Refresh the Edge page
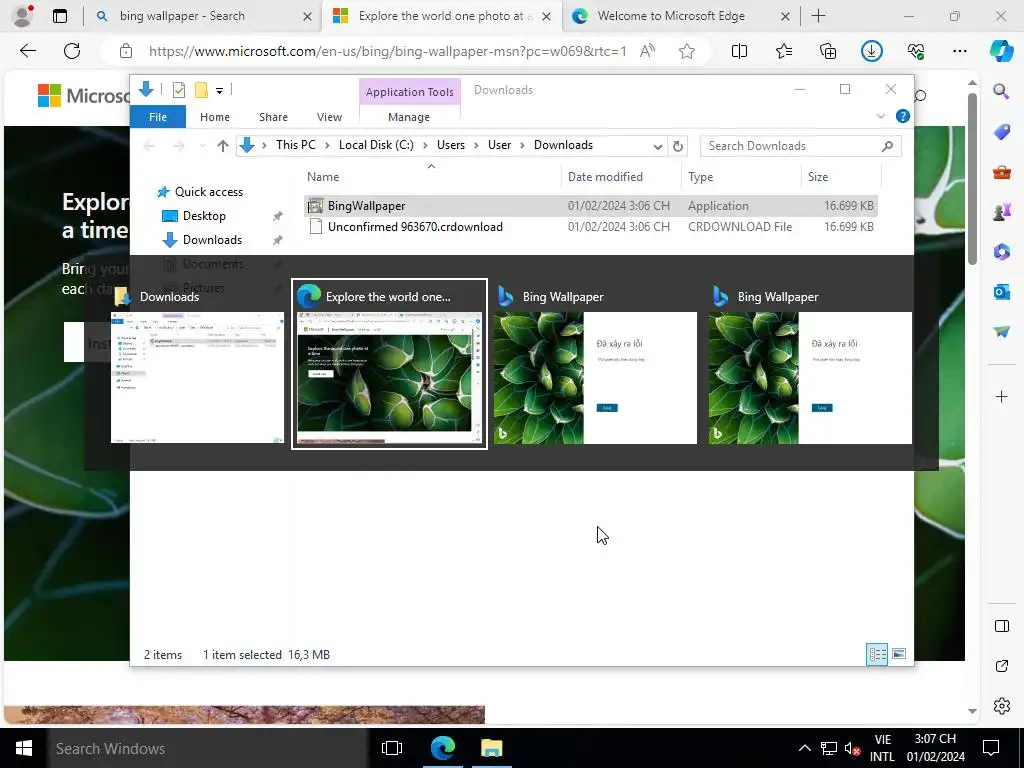 click(x=72, y=51)
